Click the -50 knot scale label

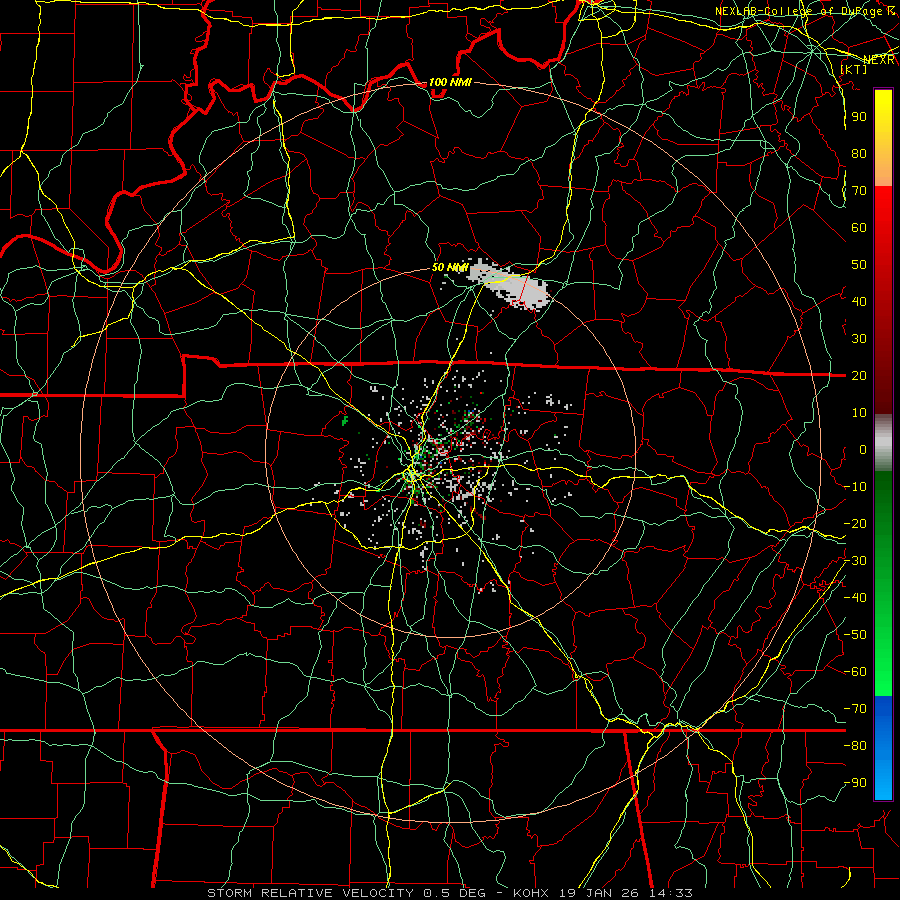pos(856,635)
